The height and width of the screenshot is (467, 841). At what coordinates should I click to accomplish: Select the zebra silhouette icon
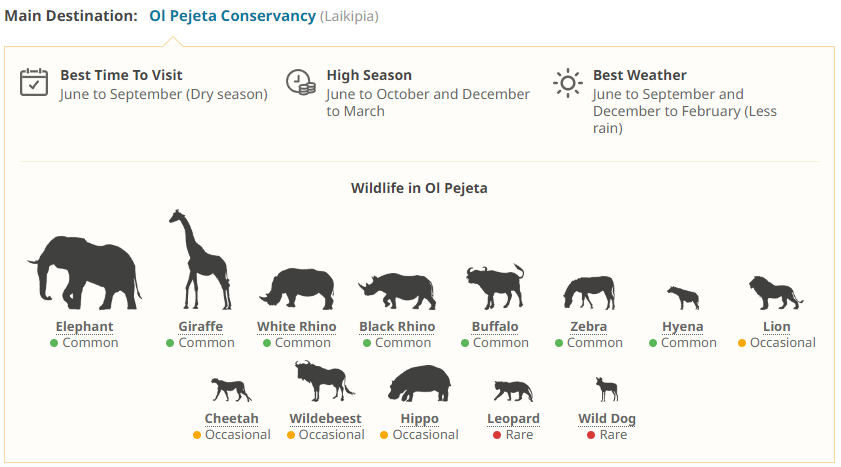pyautogui.click(x=588, y=293)
